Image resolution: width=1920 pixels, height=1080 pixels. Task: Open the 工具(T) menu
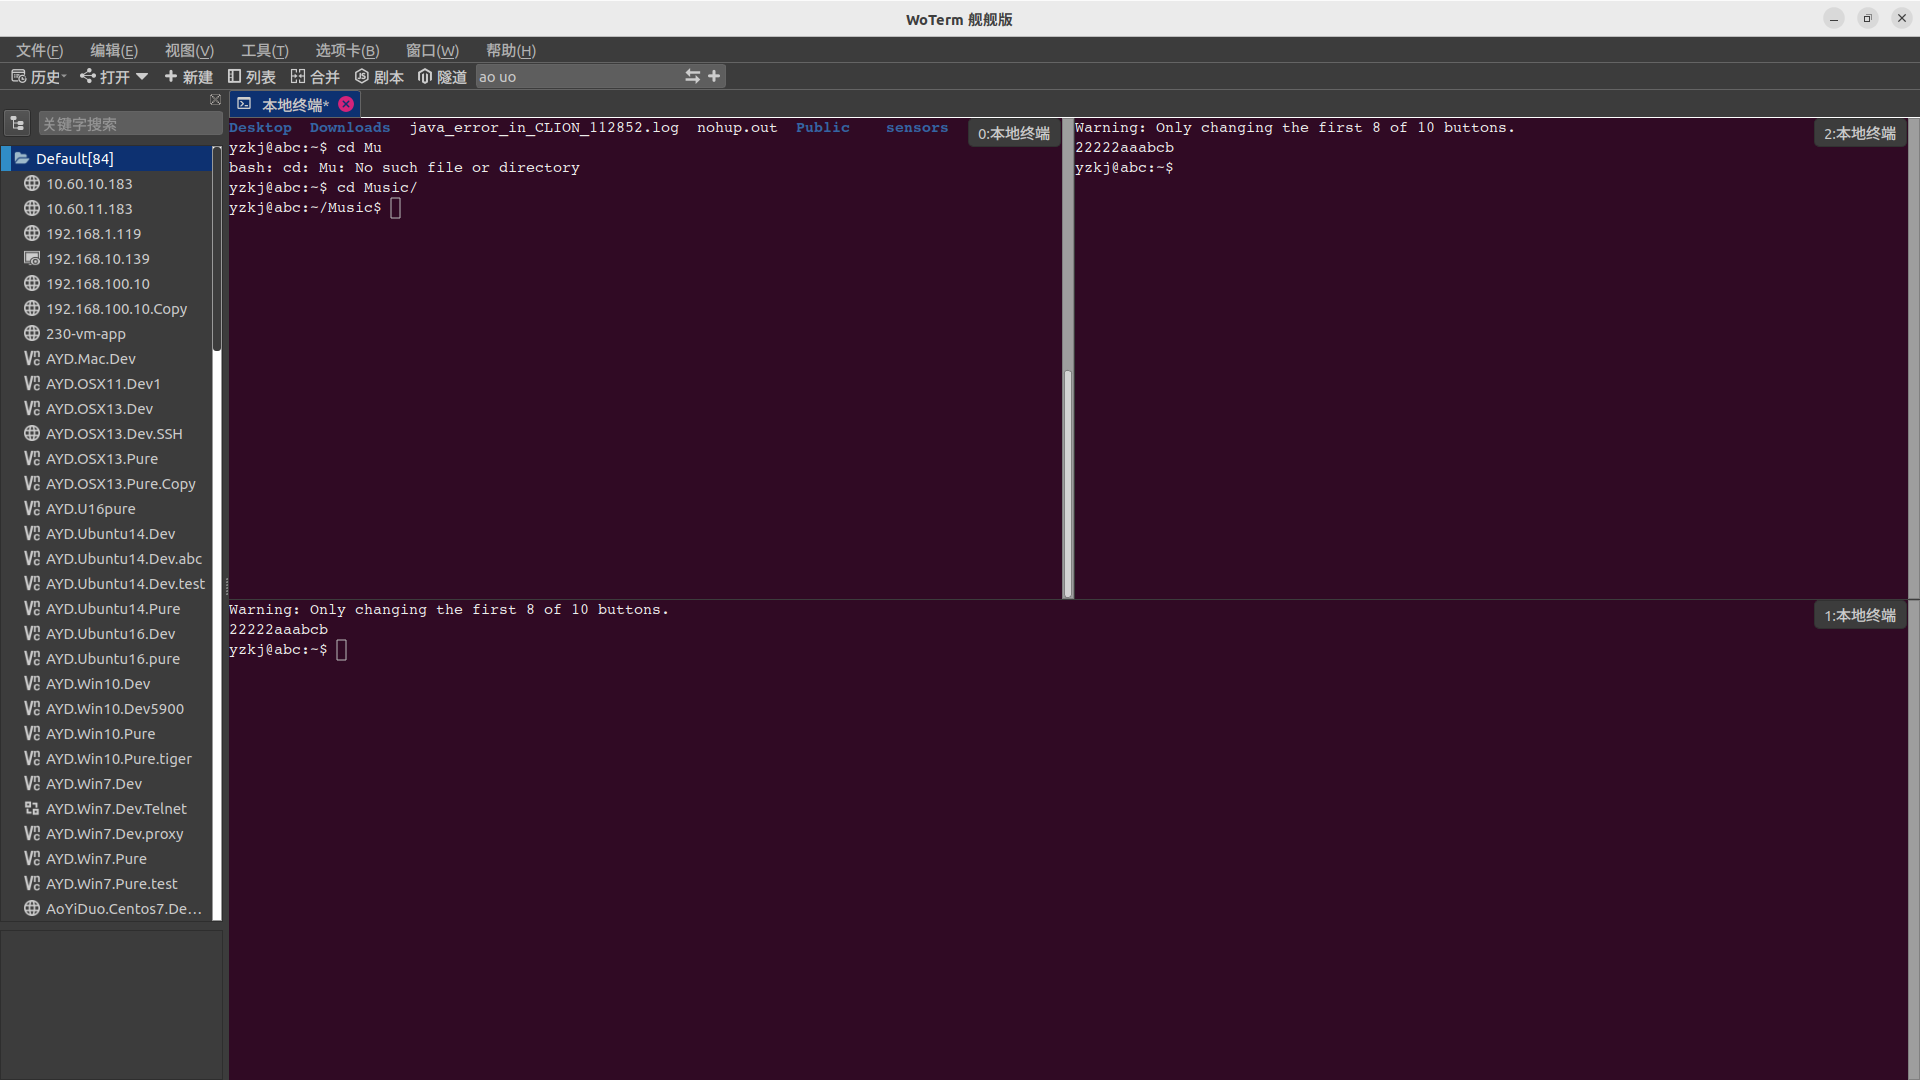click(264, 50)
